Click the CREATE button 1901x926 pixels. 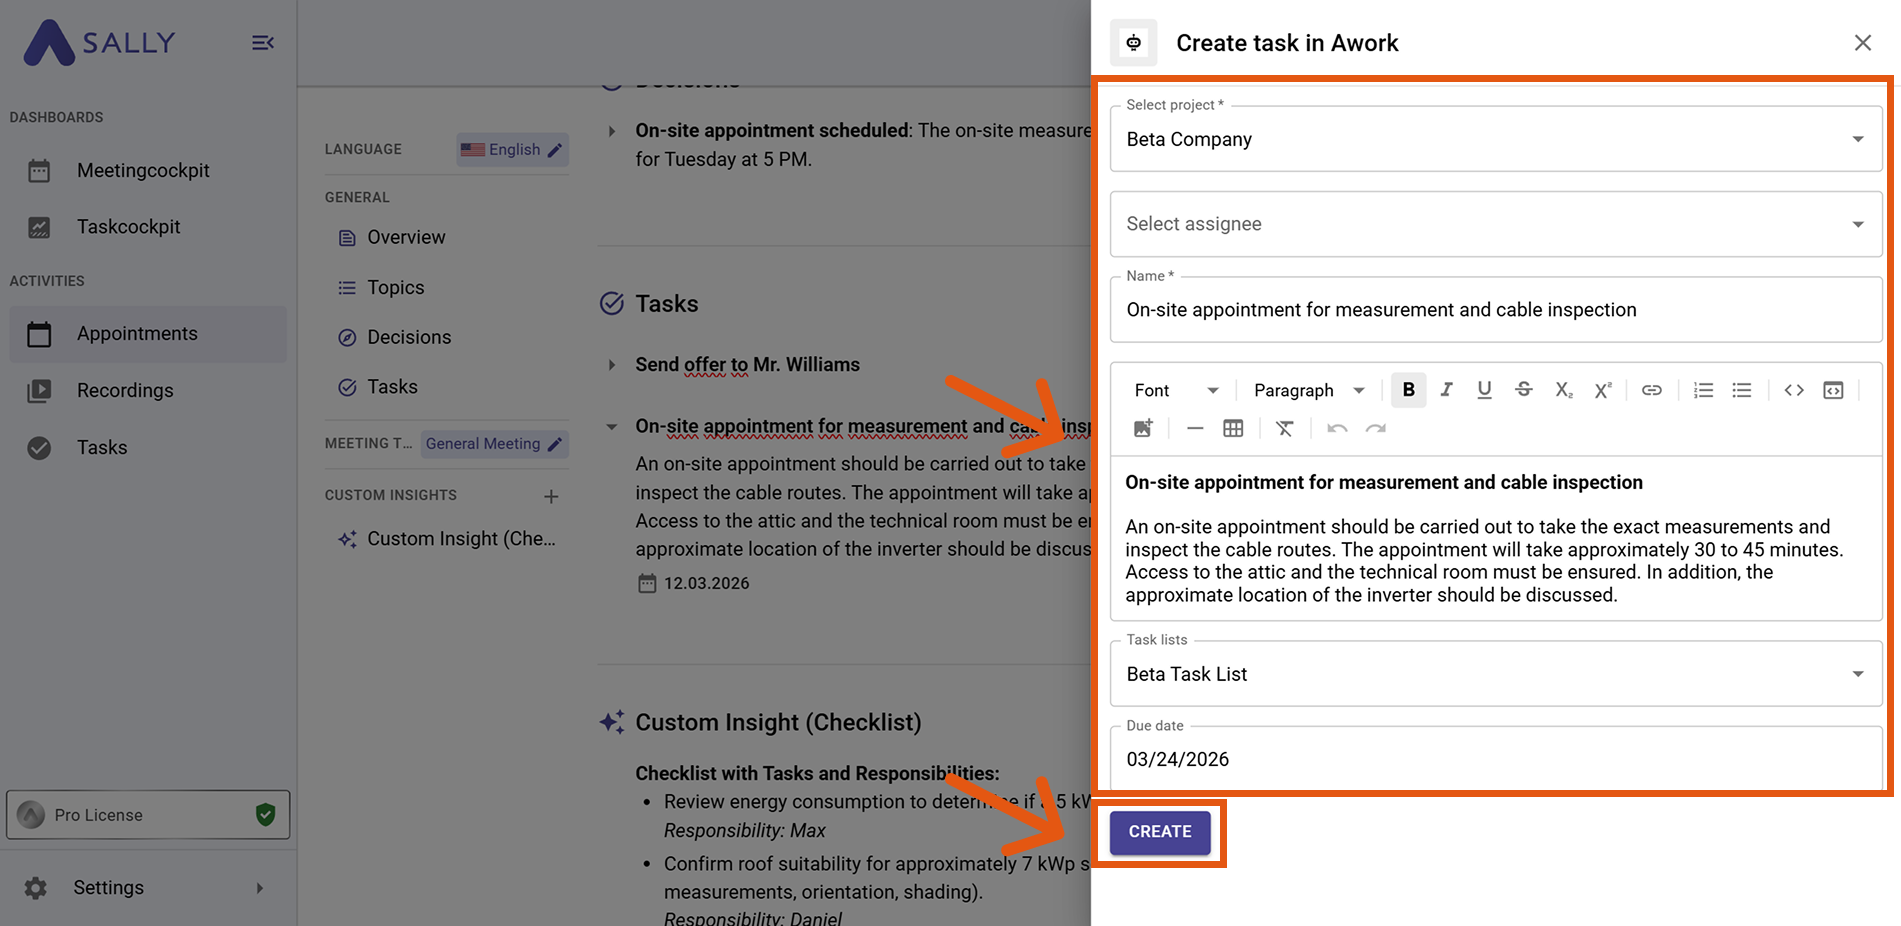[1159, 832]
